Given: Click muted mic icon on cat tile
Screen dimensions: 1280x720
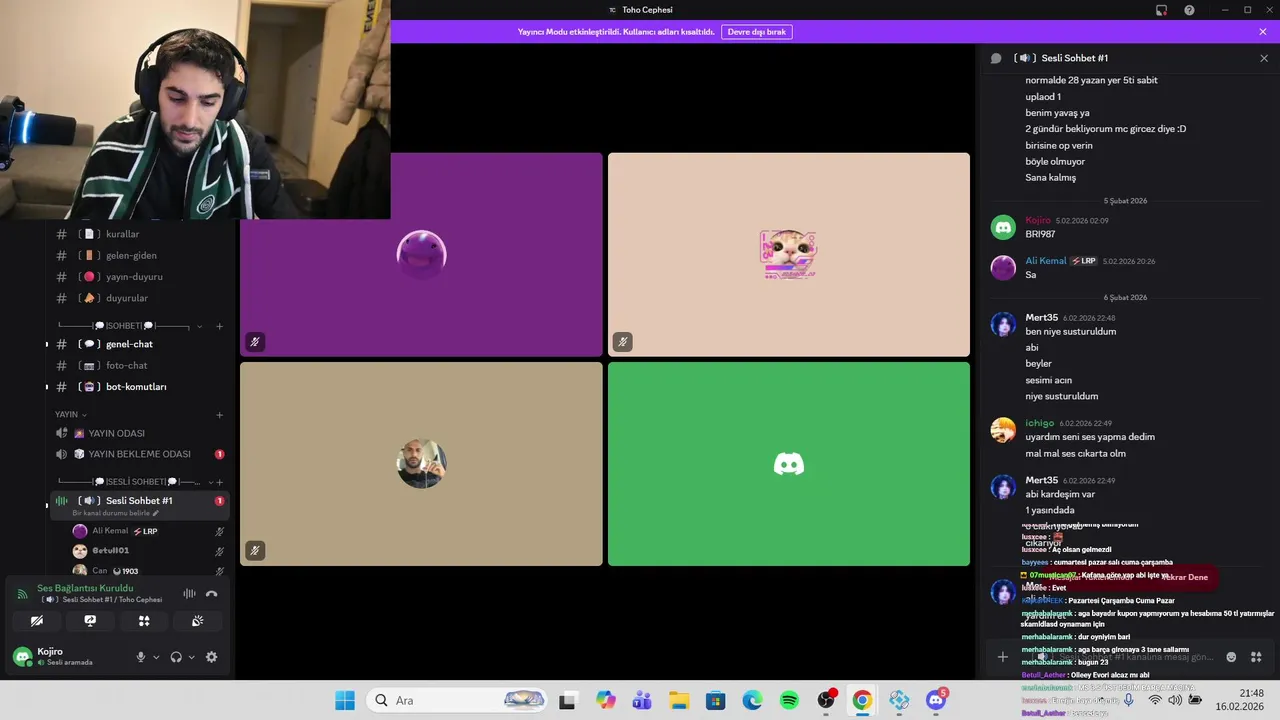Looking at the screenshot, I should [x=622, y=342].
